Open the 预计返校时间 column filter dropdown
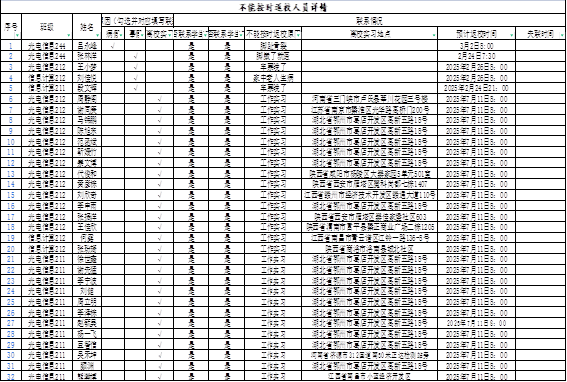The height and width of the screenshot is (382, 567). pyautogui.click(x=511, y=35)
